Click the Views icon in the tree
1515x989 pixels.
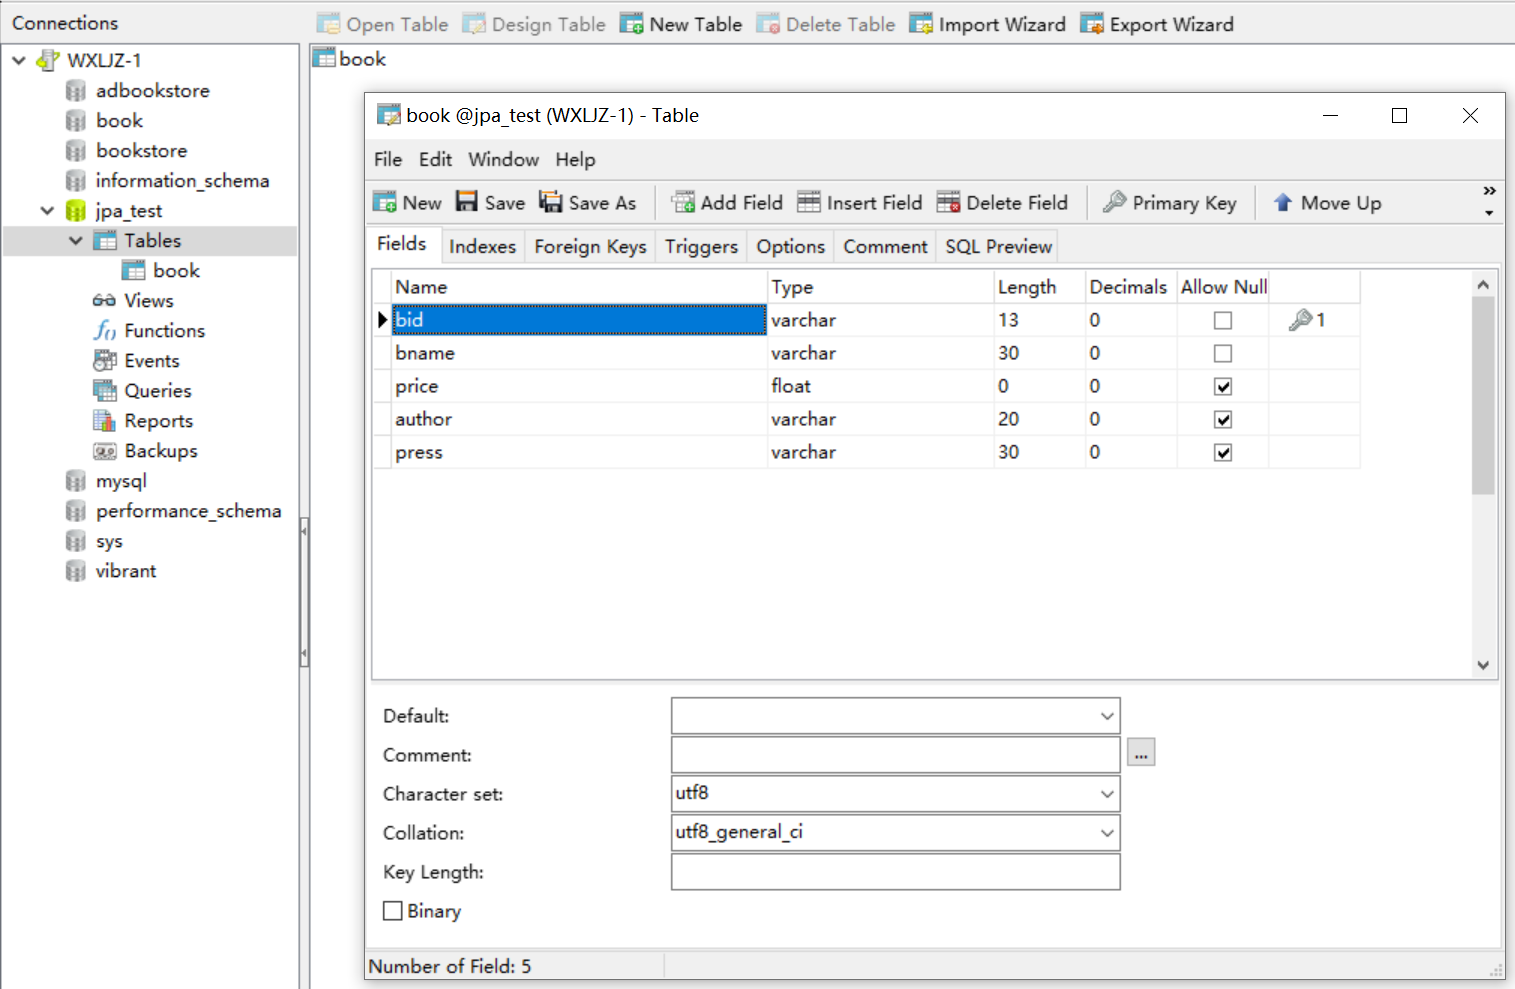click(104, 301)
